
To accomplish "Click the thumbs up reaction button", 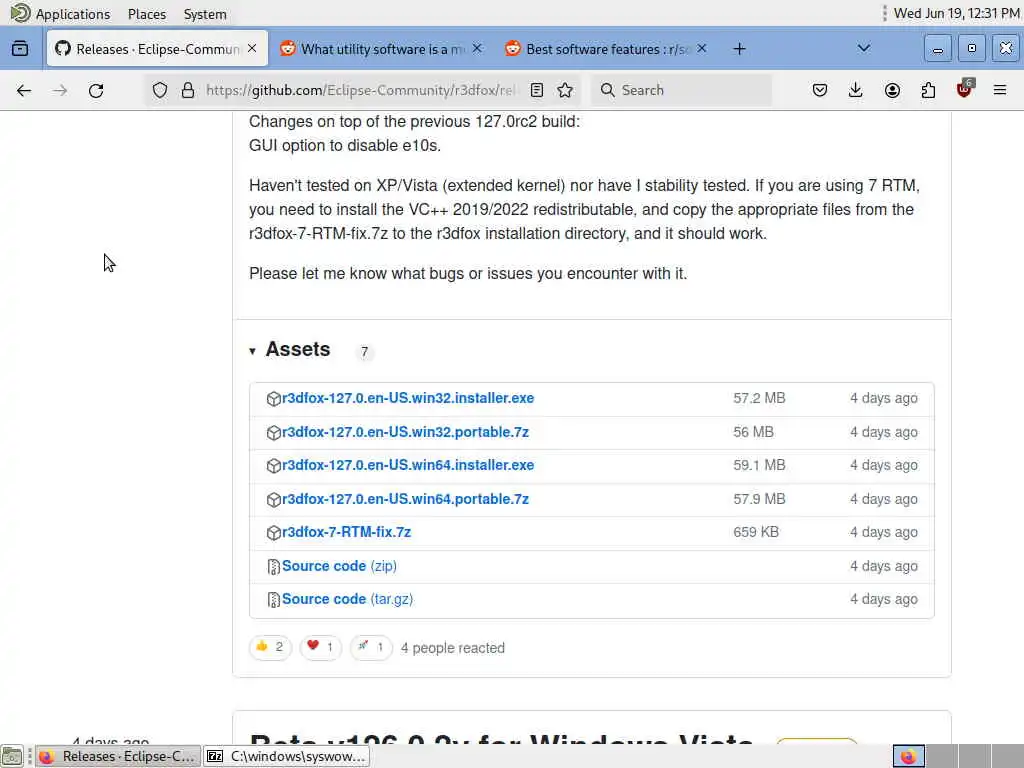I will (270, 647).
